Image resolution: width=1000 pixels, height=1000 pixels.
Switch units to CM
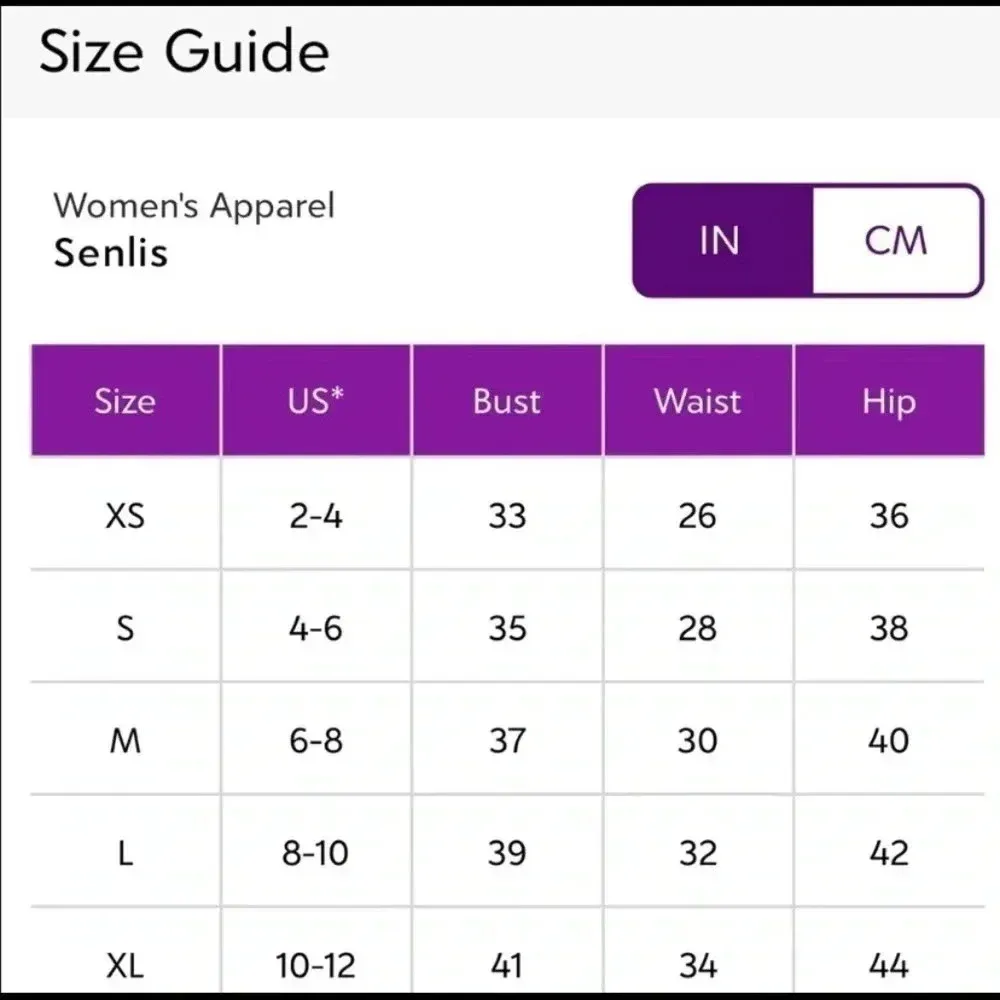896,241
